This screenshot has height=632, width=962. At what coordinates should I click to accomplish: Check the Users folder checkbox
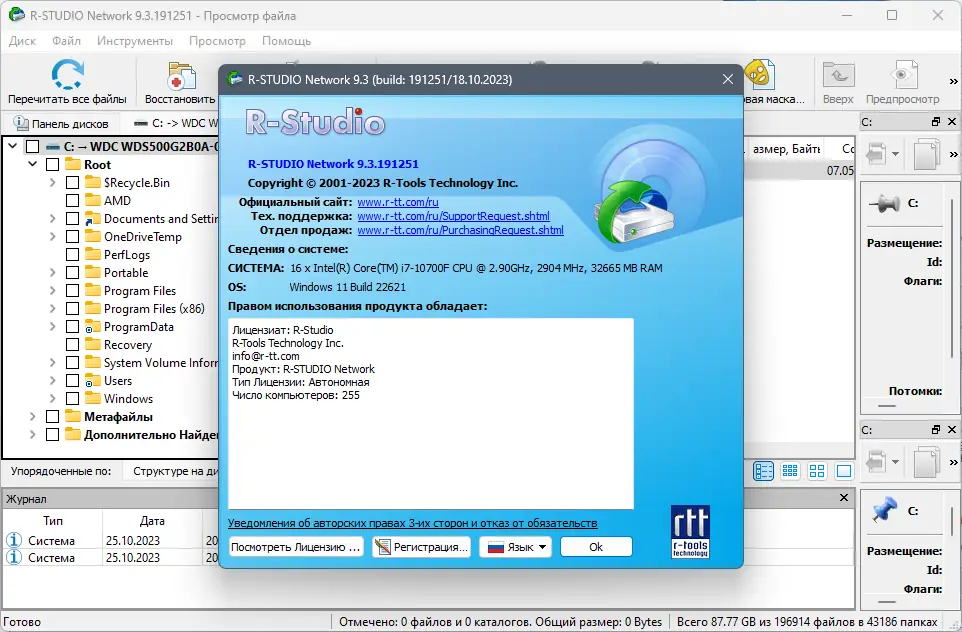pyautogui.click(x=72, y=380)
